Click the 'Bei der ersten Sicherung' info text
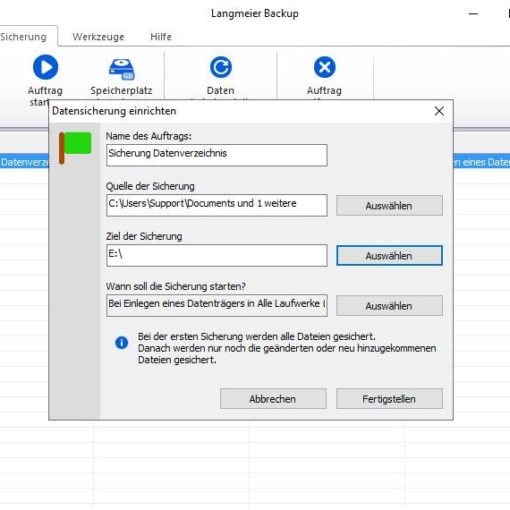 click(287, 348)
